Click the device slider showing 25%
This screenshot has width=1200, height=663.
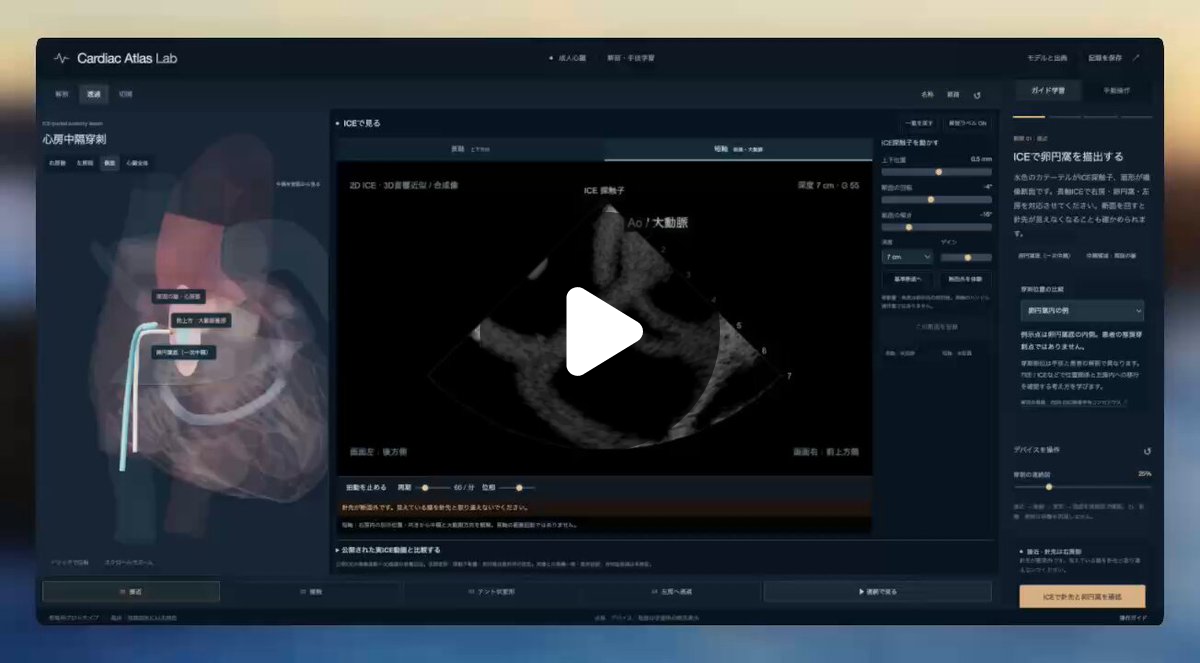[1082, 487]
